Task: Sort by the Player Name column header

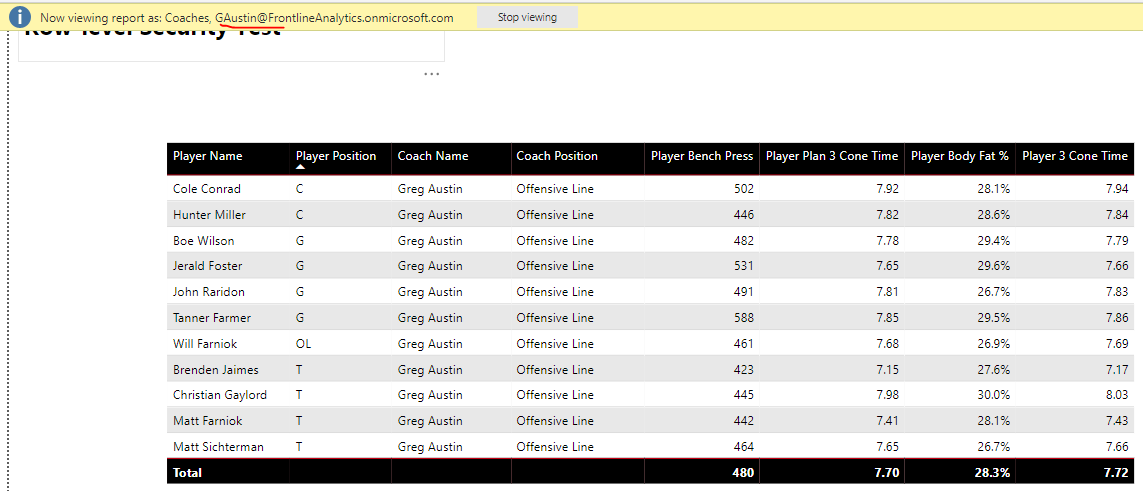Action: click(208, 156)
